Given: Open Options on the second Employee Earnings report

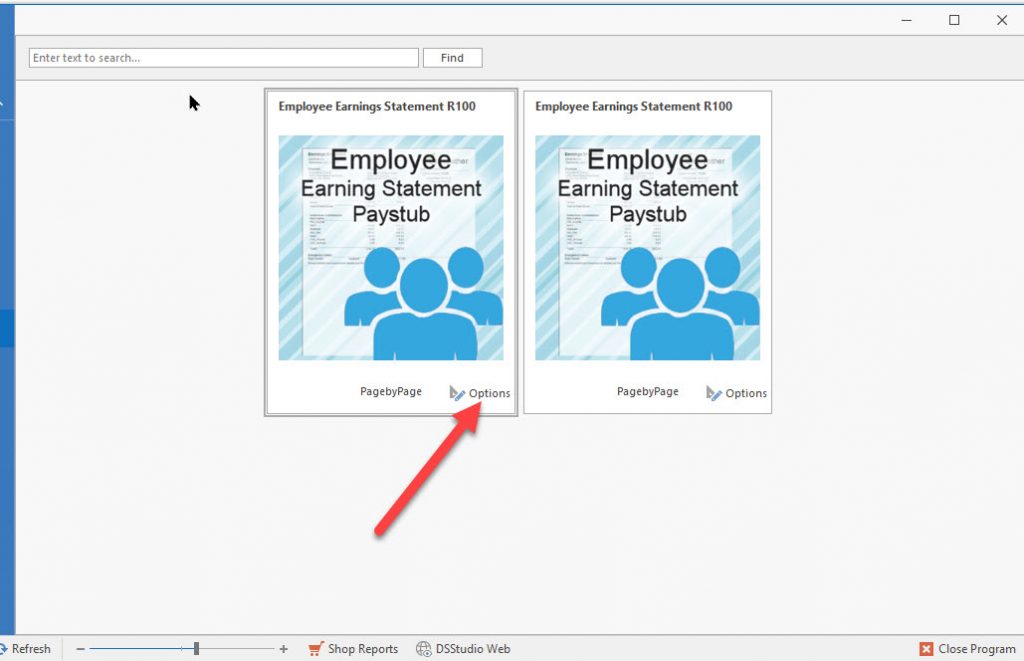Looking at the screenshot, I should pos(737,393).
